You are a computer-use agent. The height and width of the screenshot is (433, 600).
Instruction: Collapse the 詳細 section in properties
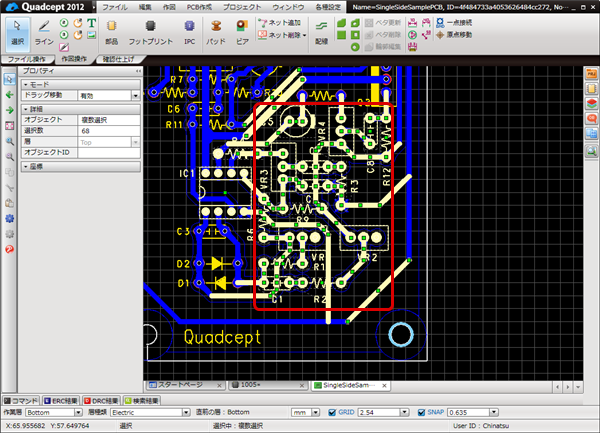coord(26,109)
